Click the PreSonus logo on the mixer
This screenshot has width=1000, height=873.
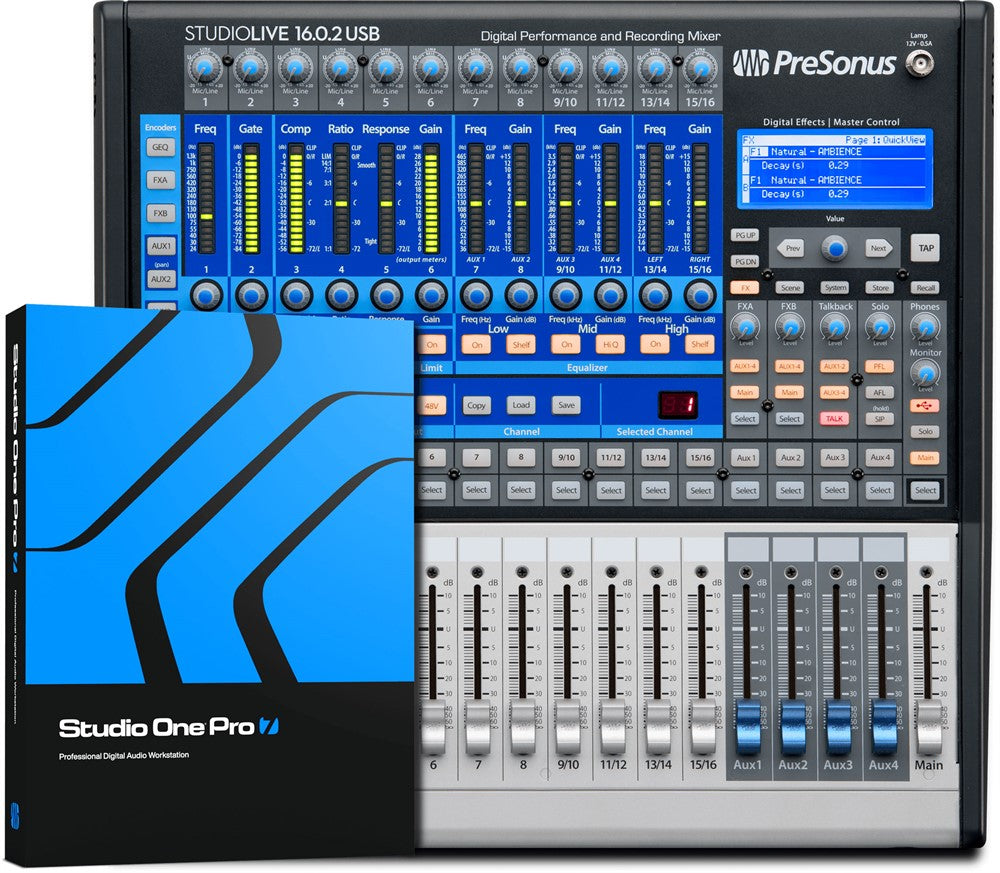(x=814, y=63)
